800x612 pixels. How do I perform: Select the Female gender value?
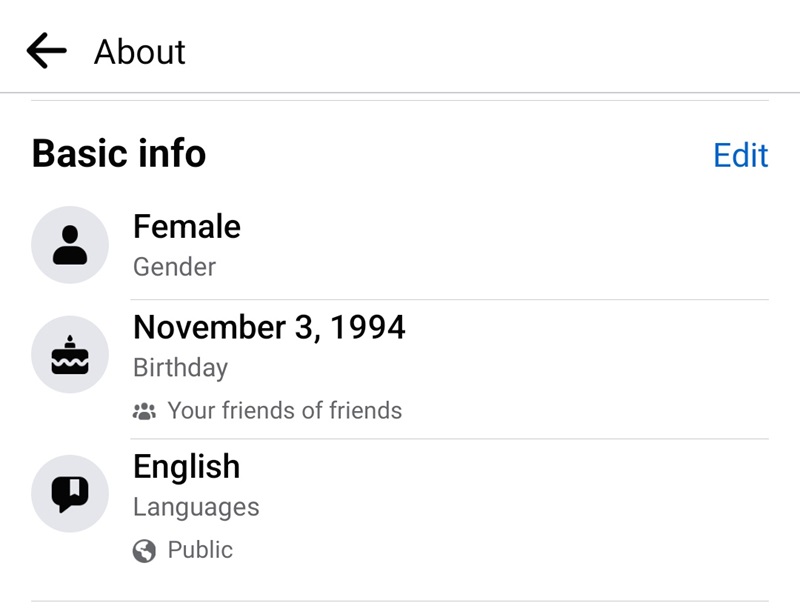187,227
